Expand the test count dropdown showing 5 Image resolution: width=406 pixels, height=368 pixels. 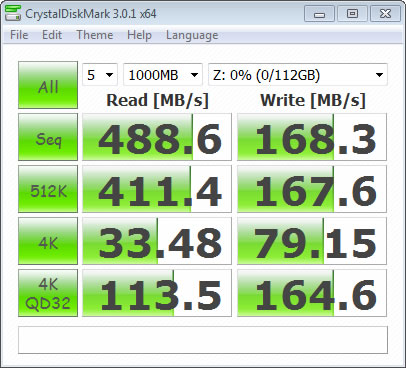pyautogui.click(x=100, y=75)
